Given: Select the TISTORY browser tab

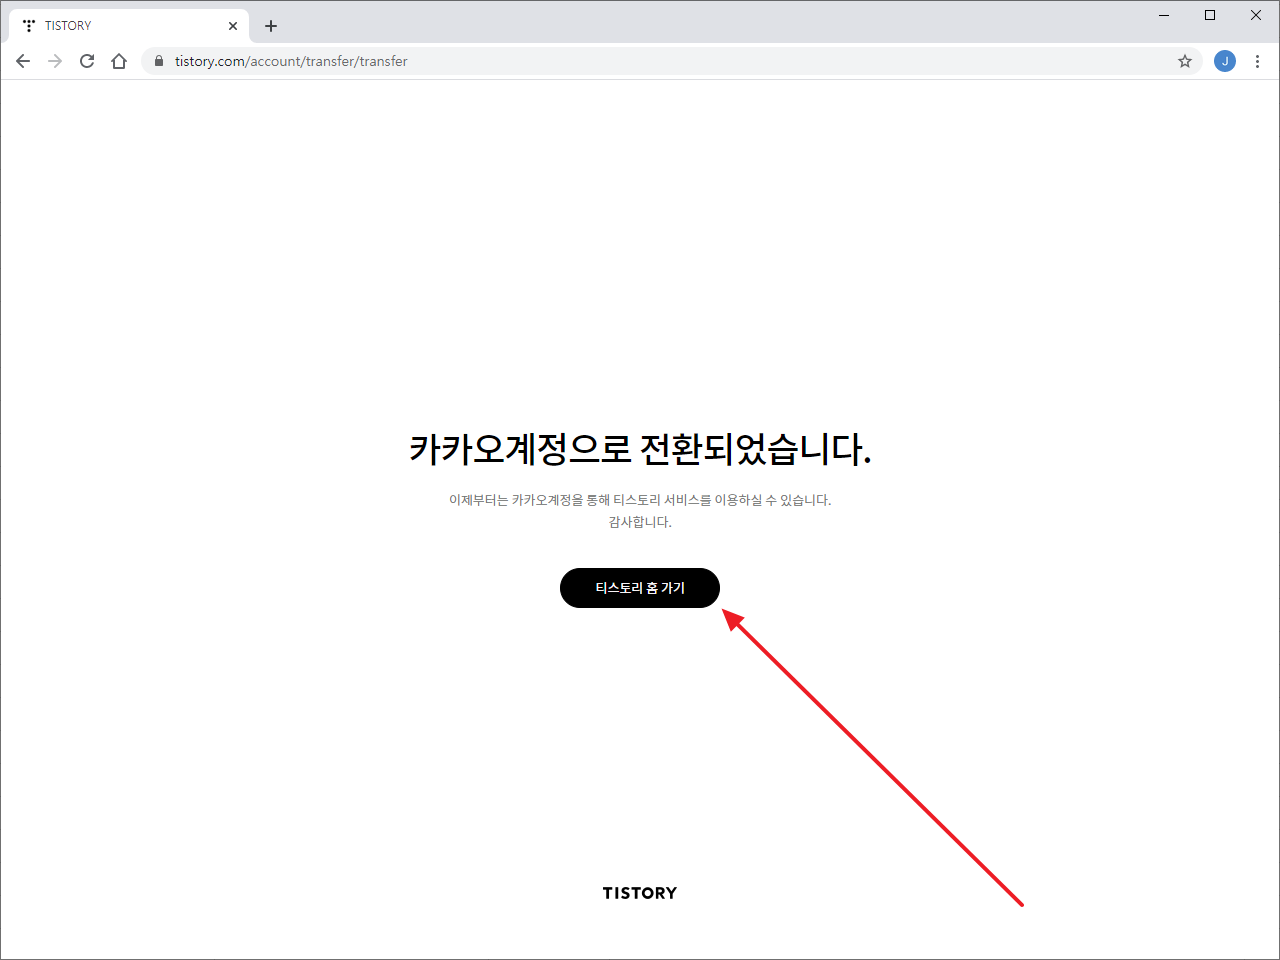Looking at the screenshot, I should [x=128, y=26].
